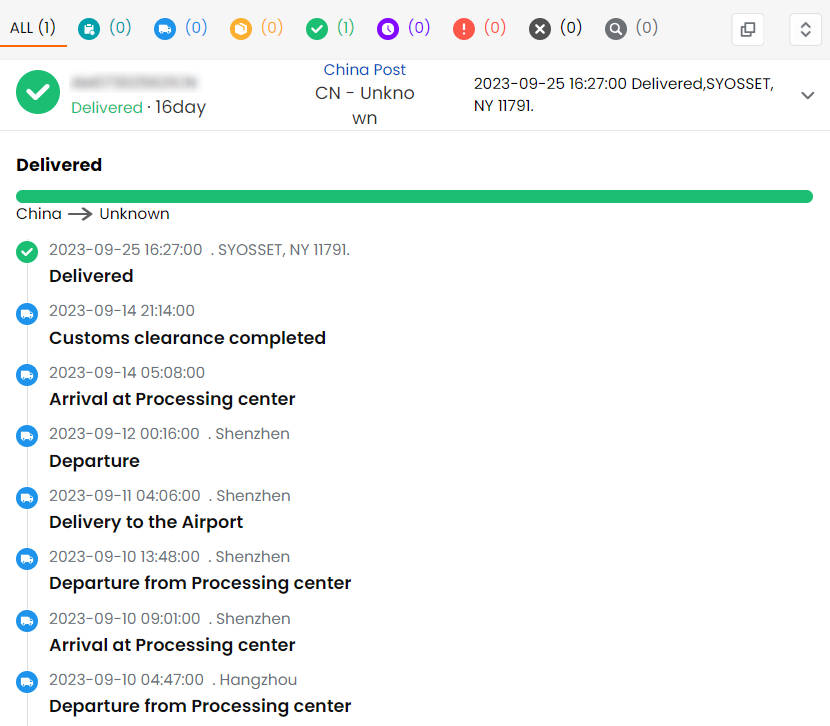
Task: Click the expand/collapse all arrows button
Action: [x=805, y=29]
